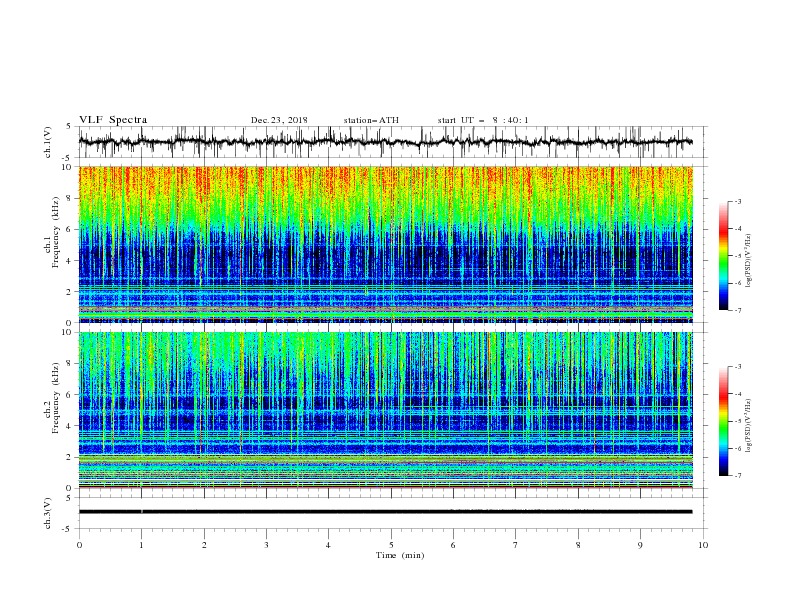Viewport: 792px width, 612px height.
Task: Click the ch.1 frequency spectrogram panel
Action: tap(385, 244)
